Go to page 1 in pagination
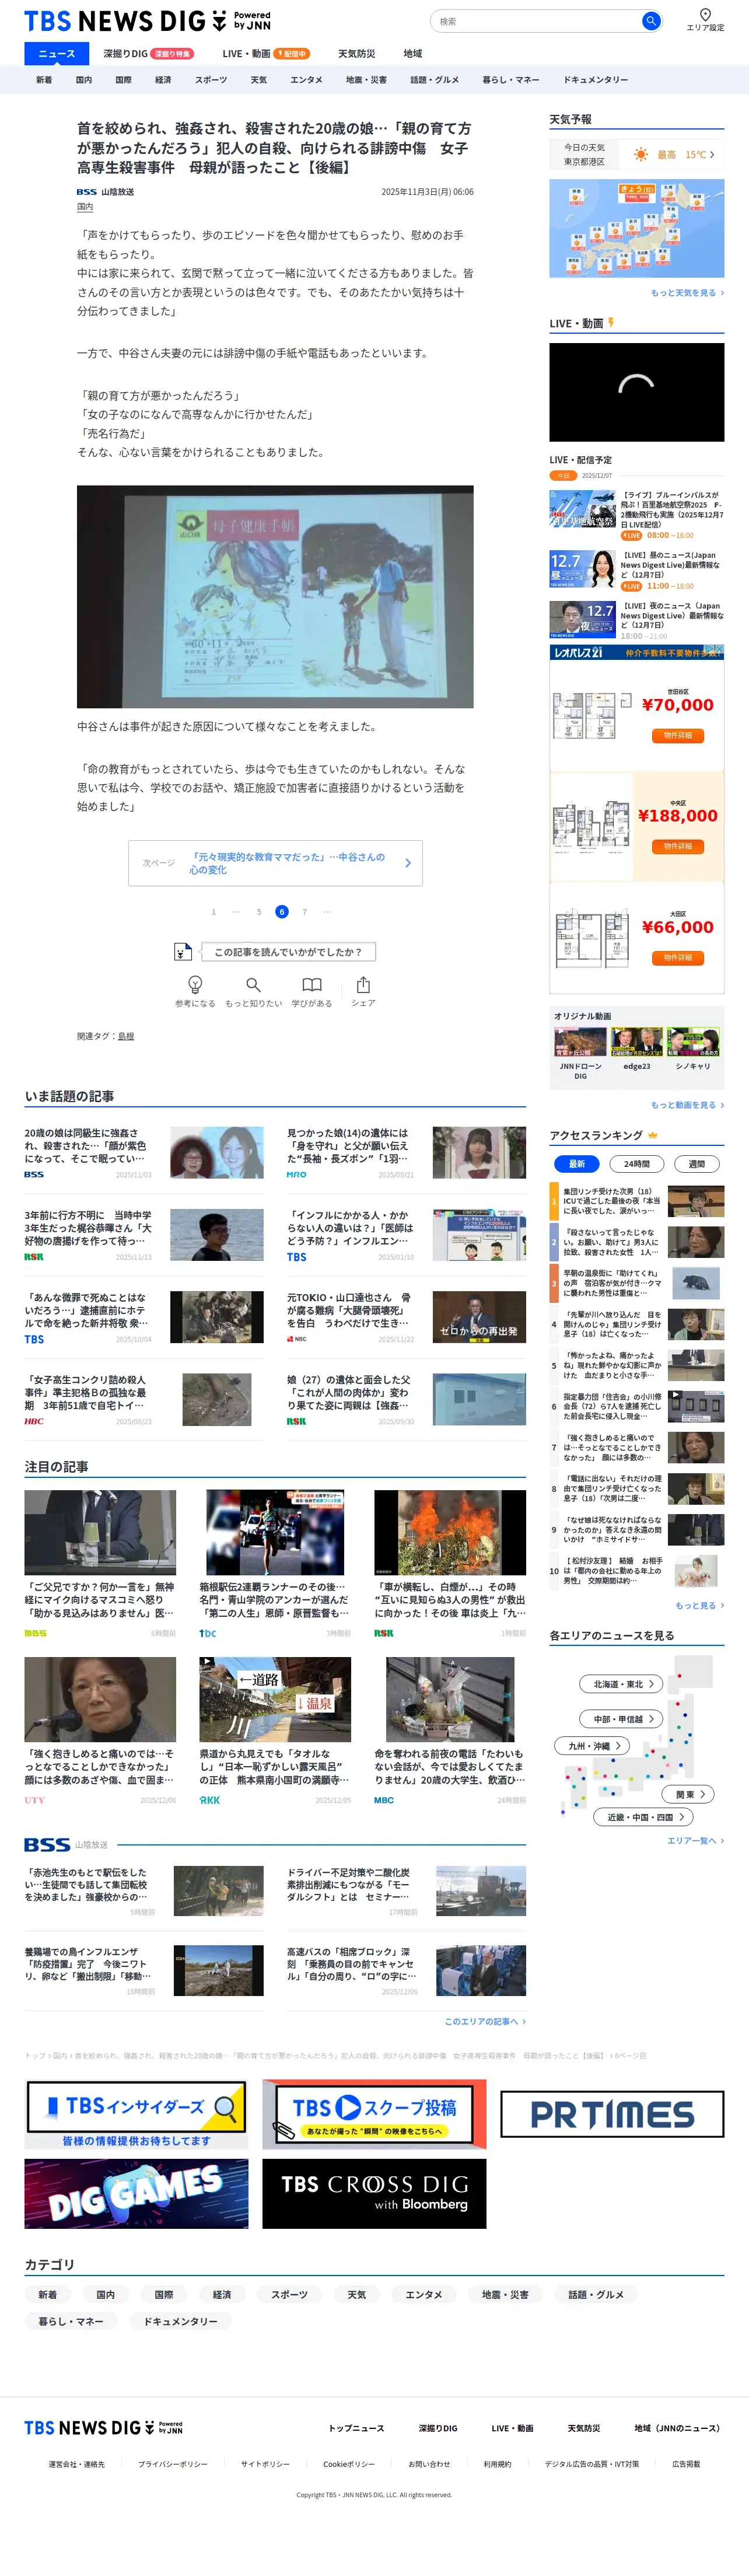 213,912
